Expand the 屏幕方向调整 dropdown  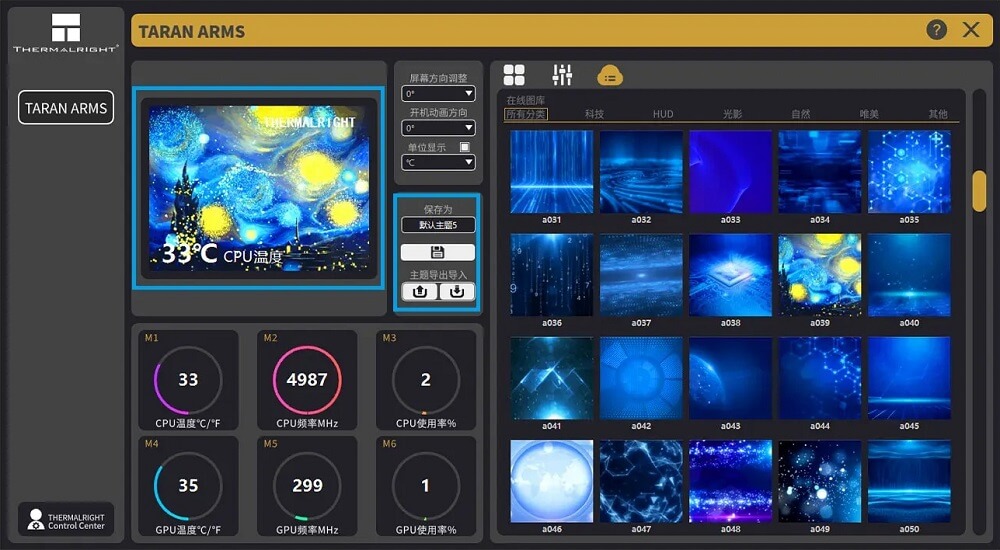coord(438,94)
